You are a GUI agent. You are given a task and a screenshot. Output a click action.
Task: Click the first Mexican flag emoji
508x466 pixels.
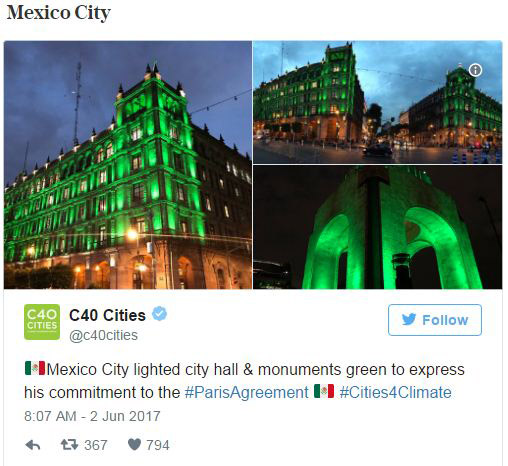35,368
